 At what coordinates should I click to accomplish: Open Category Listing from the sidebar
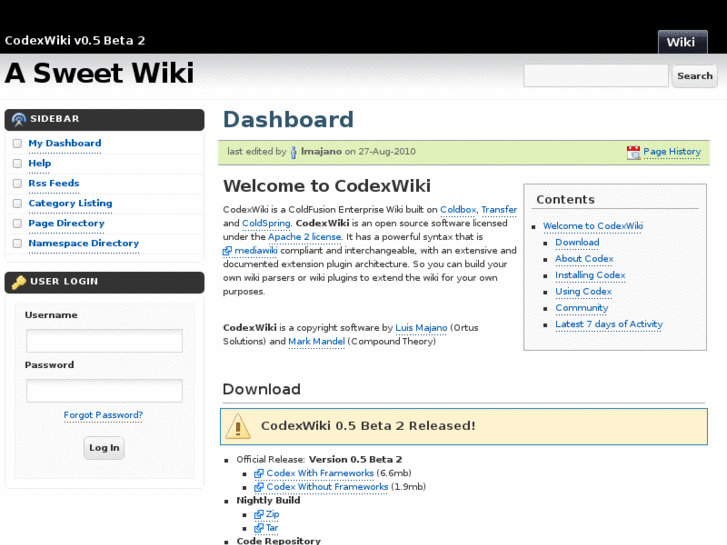click(70, 203)
